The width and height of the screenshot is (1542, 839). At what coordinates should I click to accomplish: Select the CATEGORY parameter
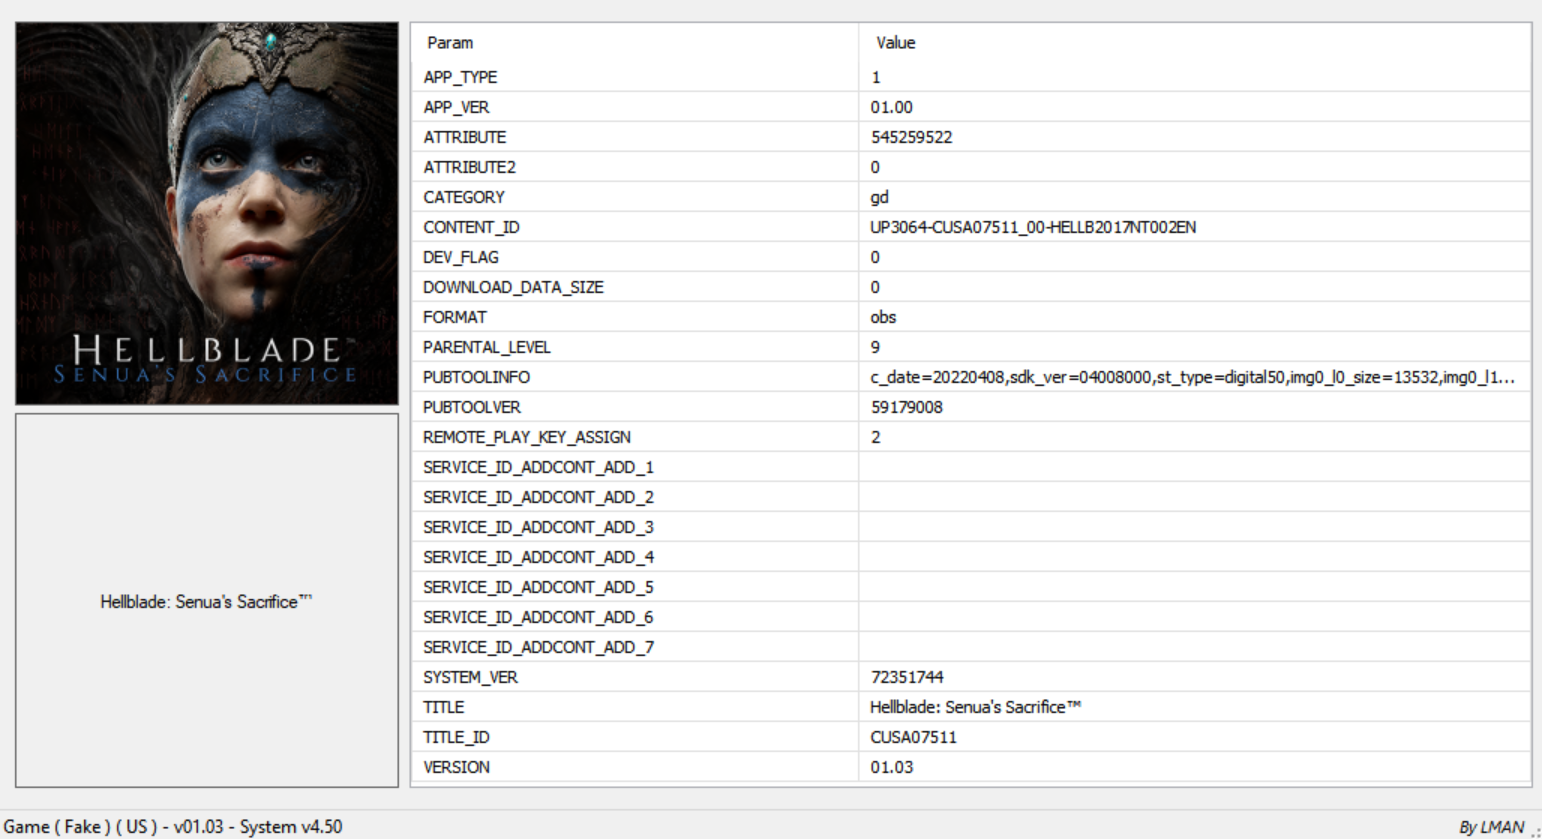464,197
